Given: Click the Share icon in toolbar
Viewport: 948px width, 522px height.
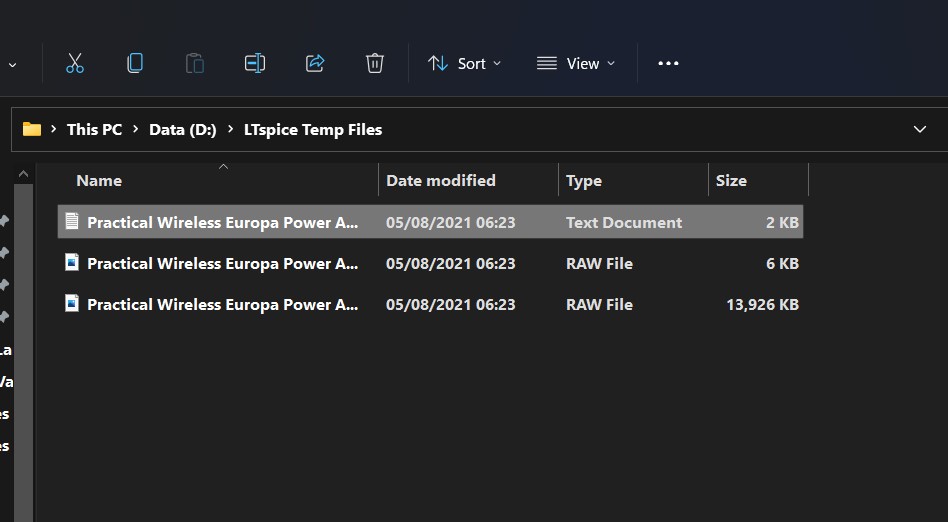Looking at the screenshot, I should pos(315,63).
